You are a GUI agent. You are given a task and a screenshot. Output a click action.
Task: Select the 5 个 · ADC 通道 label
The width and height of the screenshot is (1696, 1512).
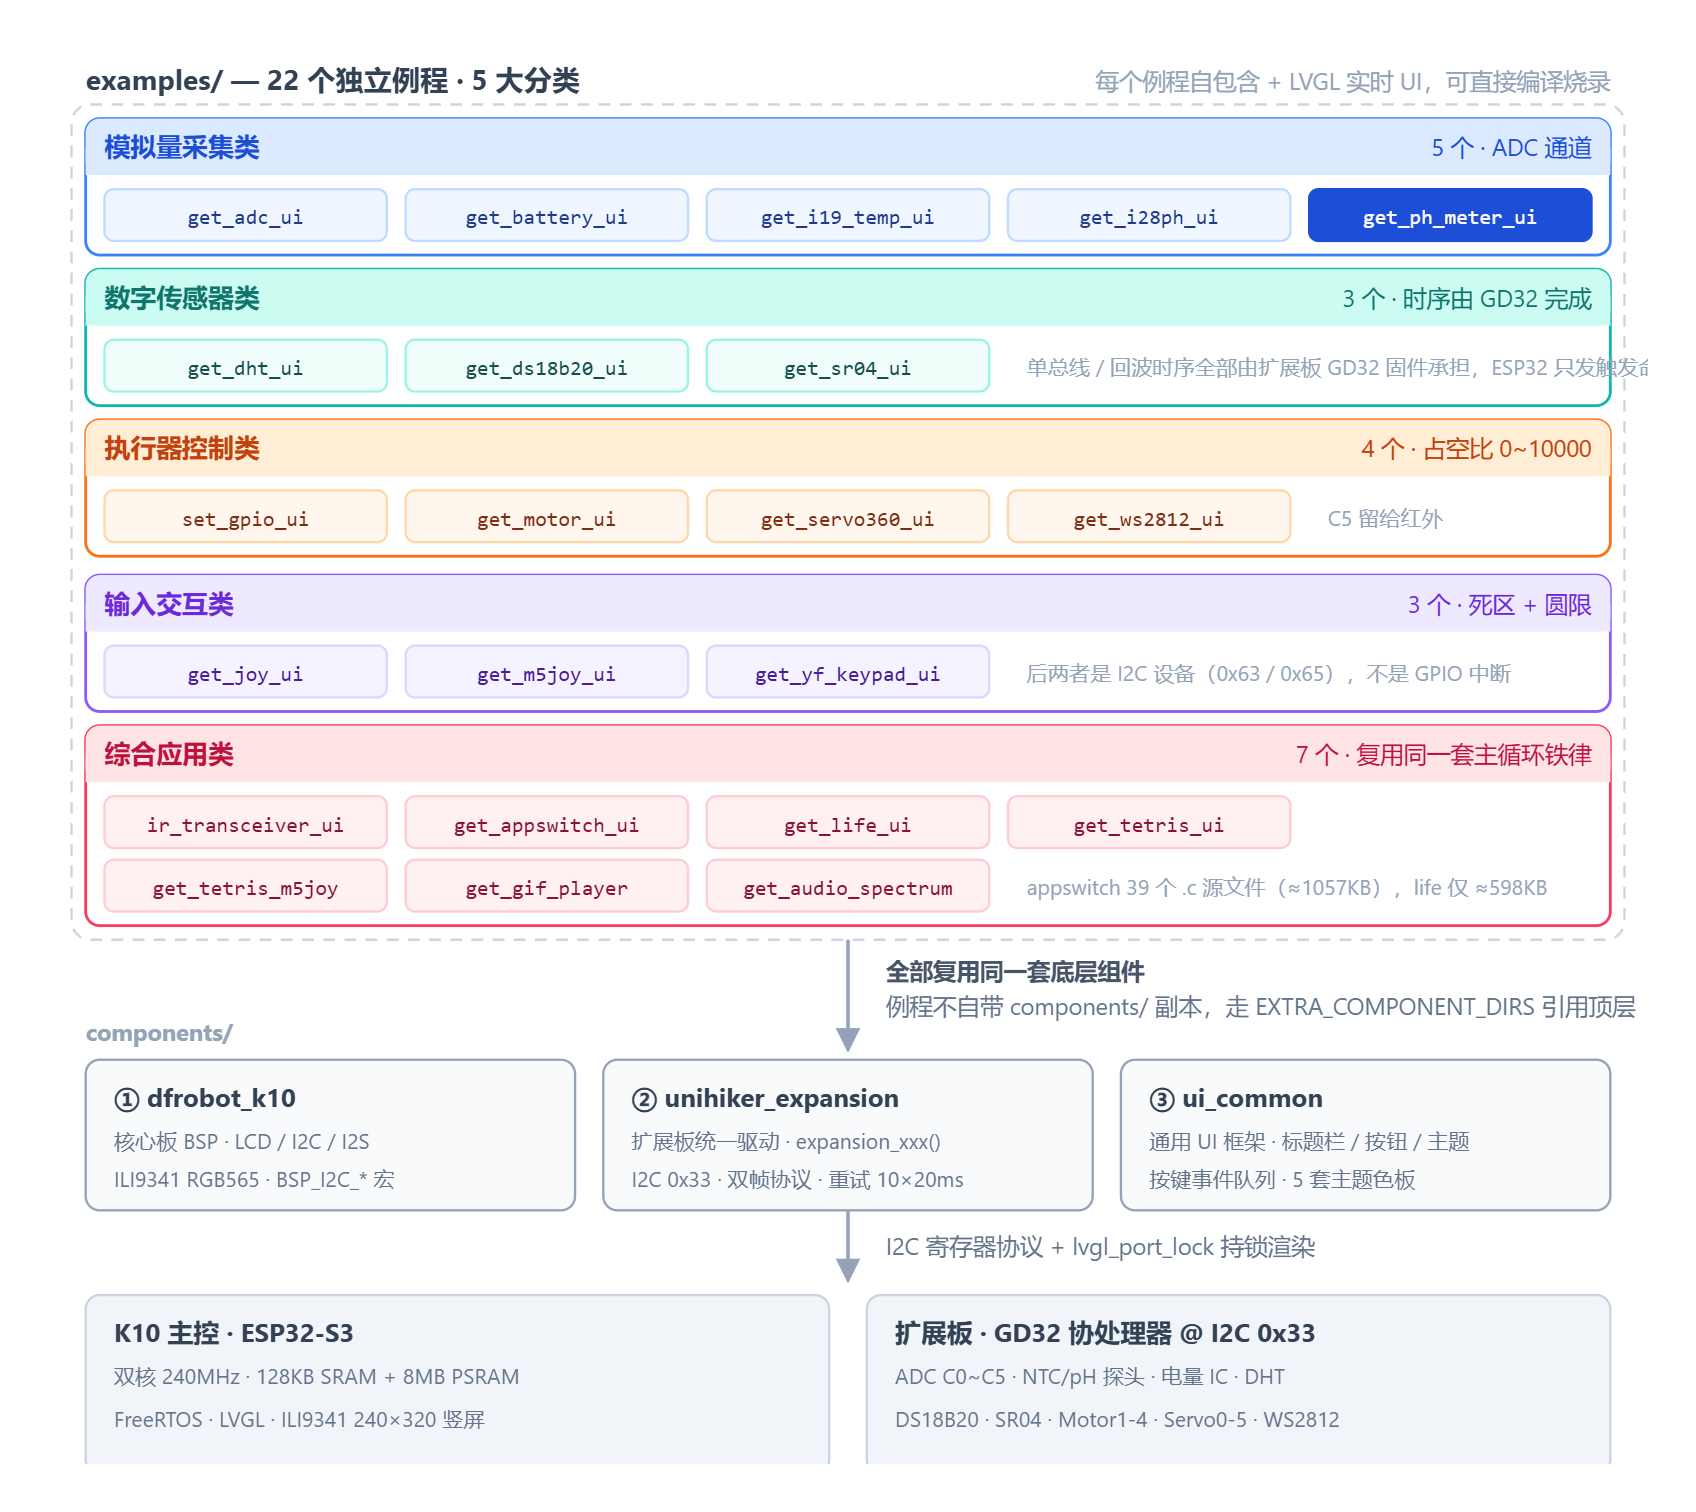(1511, 148)
